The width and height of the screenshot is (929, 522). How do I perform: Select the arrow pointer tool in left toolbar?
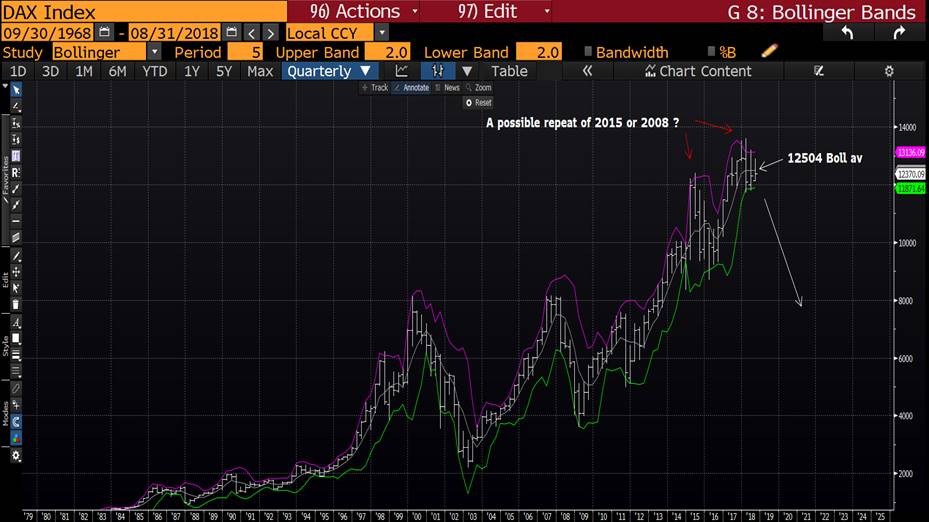click(x=16, y=90)
